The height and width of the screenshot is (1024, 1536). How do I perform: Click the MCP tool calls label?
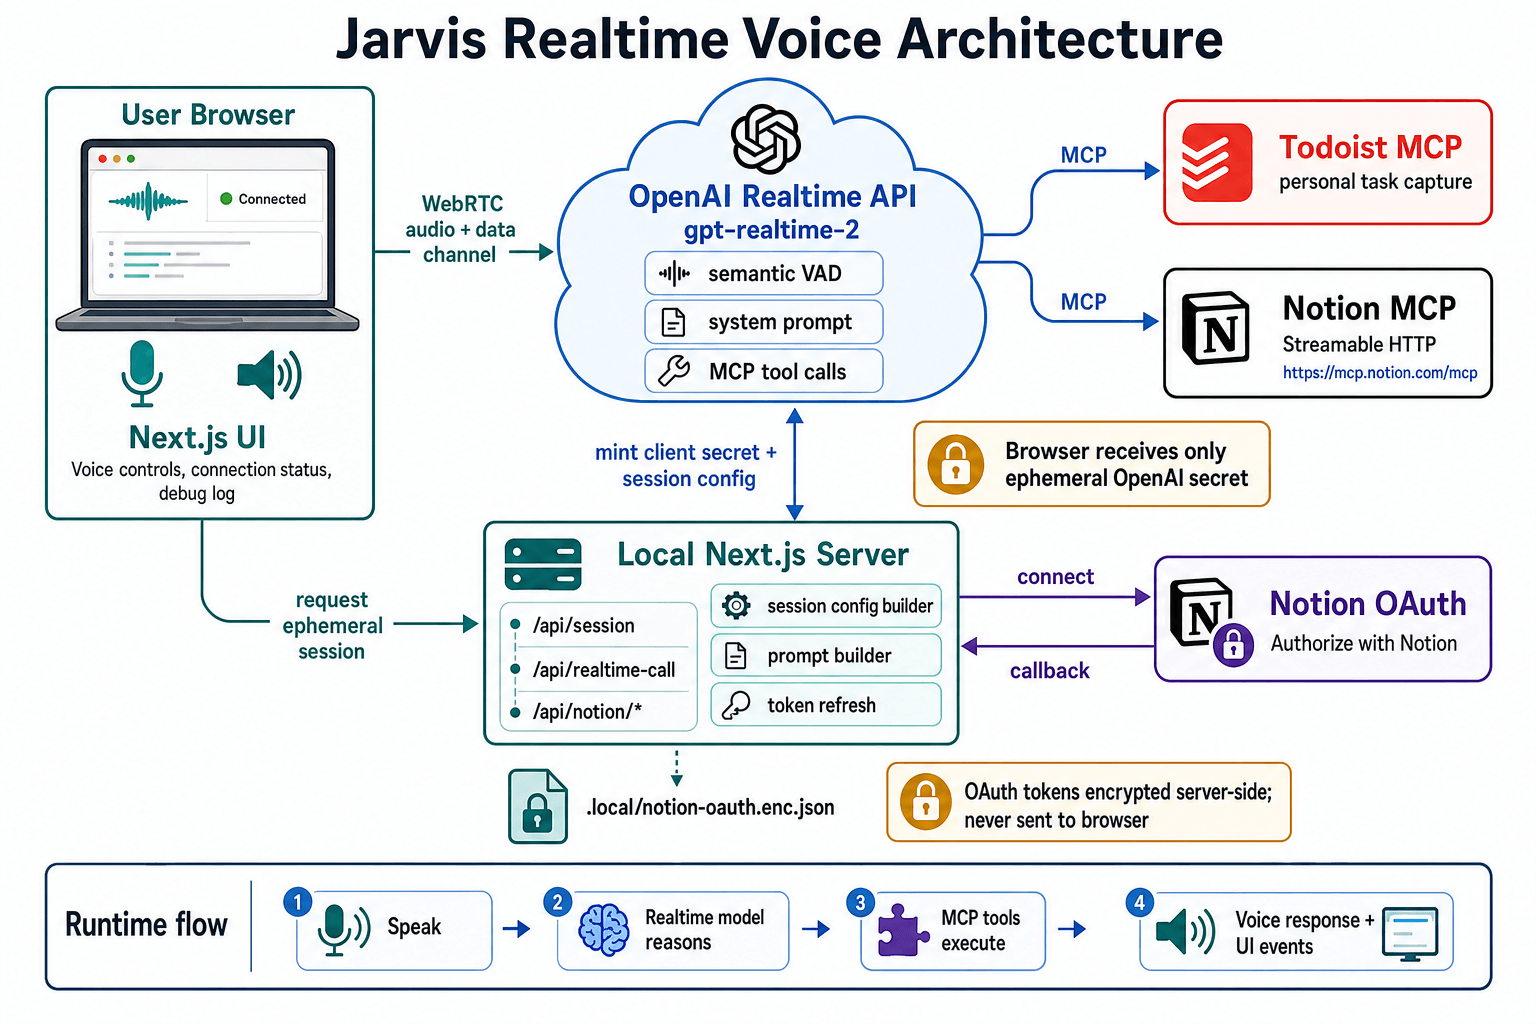click(778, 372)
